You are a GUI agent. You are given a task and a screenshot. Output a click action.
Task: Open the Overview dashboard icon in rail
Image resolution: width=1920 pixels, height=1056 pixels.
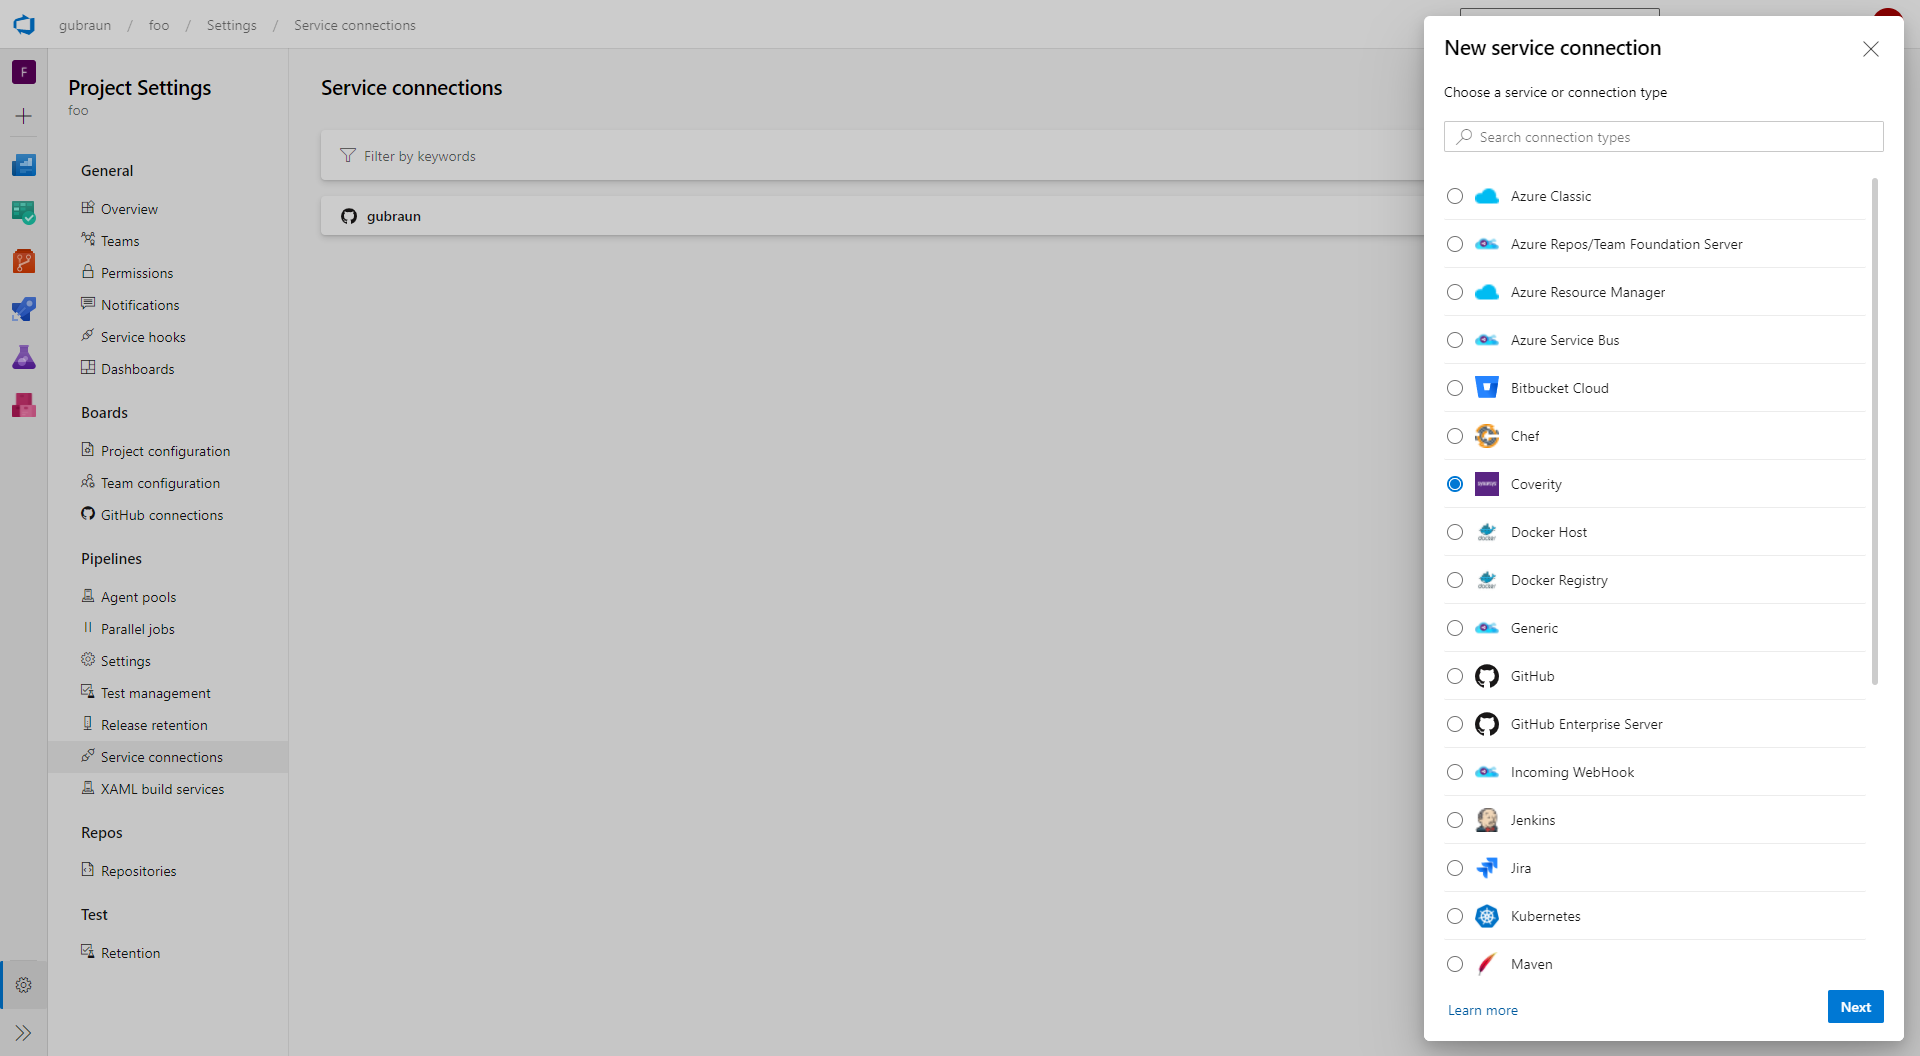(24, 165)
